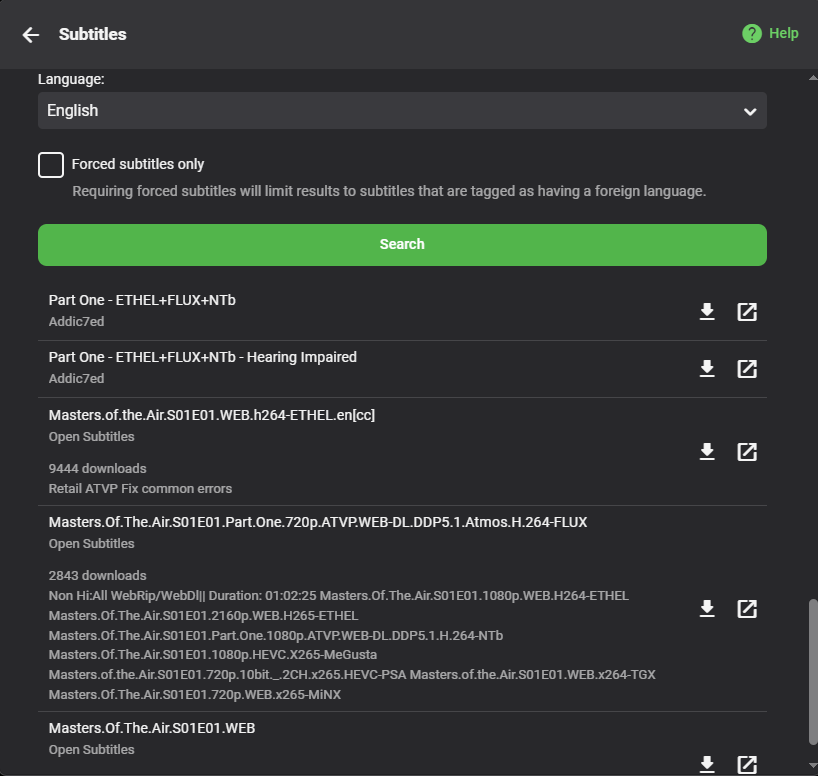Click the back arrow next to Subtitles
Screen dimensions: 818x776
pos(31,35)
